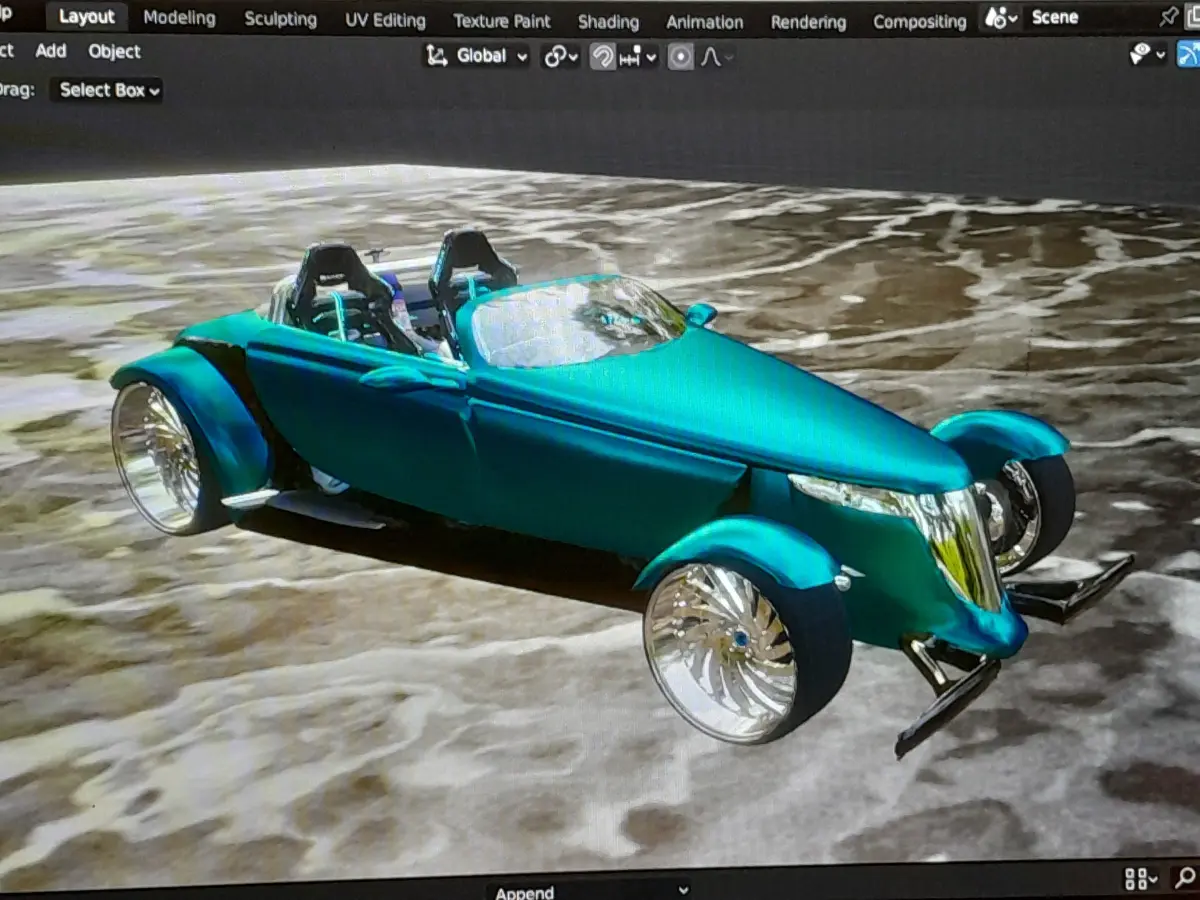Open the asset display mode grid dropdown
The height and width of the screenshot is (900, 1200).
(x=1141, y=879)
